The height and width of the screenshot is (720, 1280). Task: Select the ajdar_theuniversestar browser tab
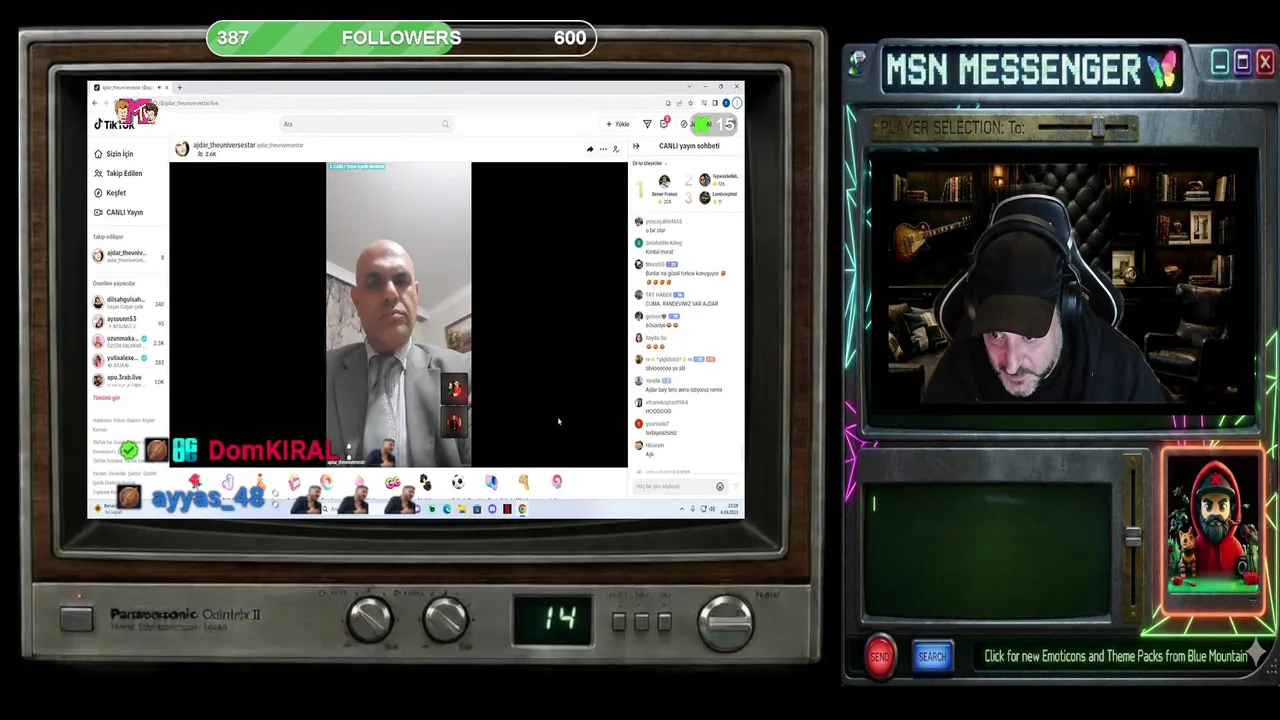[130, 87]
